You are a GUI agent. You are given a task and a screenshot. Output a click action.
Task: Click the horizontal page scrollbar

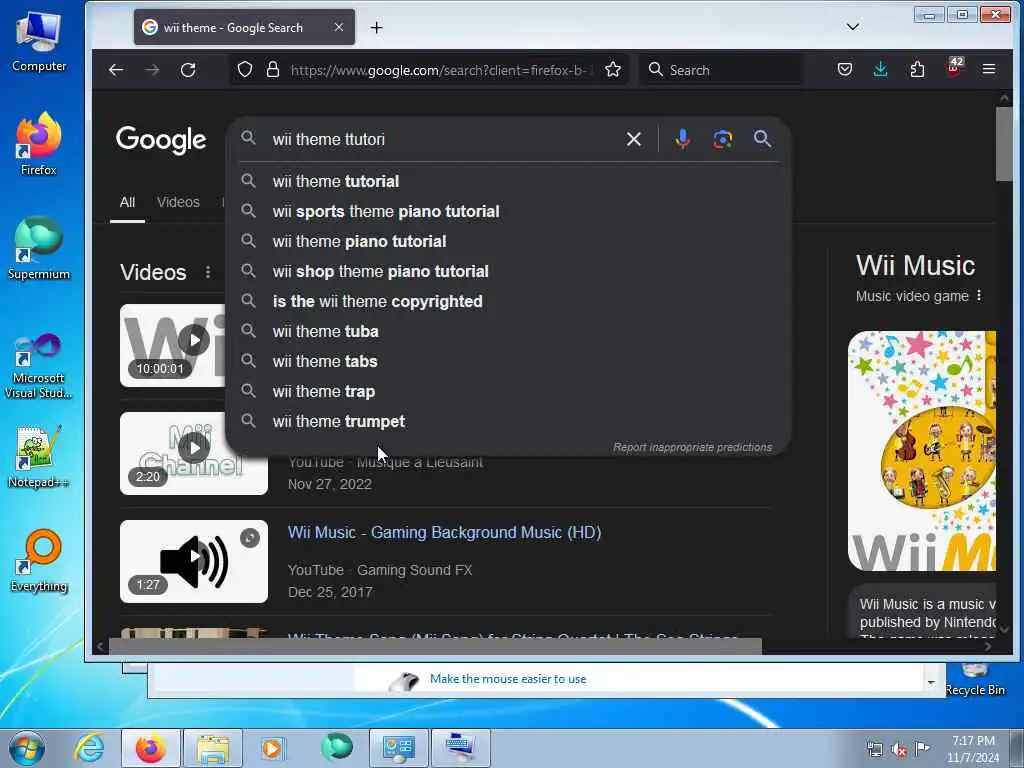(x=435, y=646)
